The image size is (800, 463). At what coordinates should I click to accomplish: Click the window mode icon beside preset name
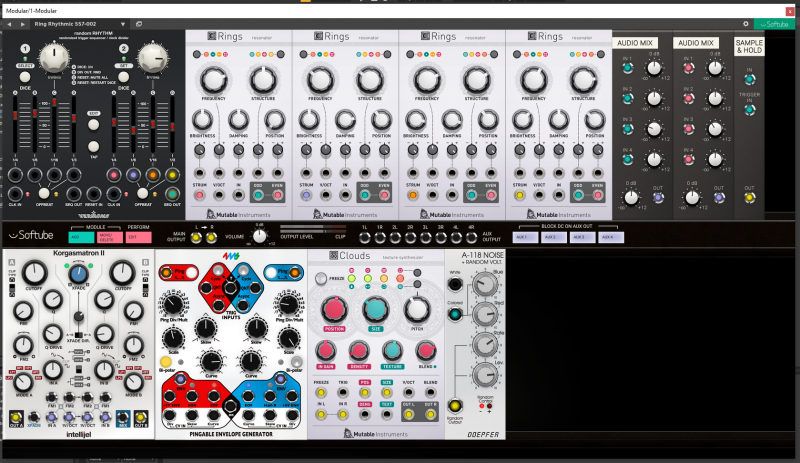coord(139,24)
